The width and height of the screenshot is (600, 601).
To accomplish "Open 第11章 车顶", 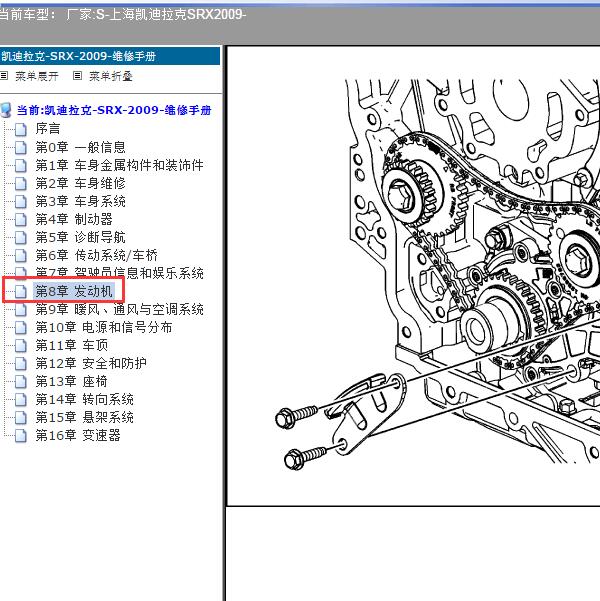I will 72,345.
